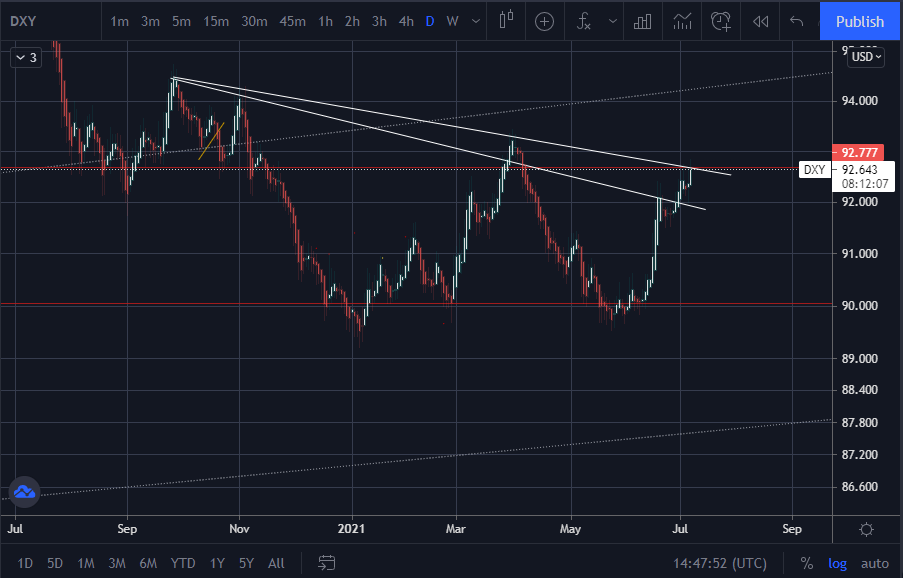Click the 94.000 price axis label
This screenshot has width=903, height=578.
[860, 101]
